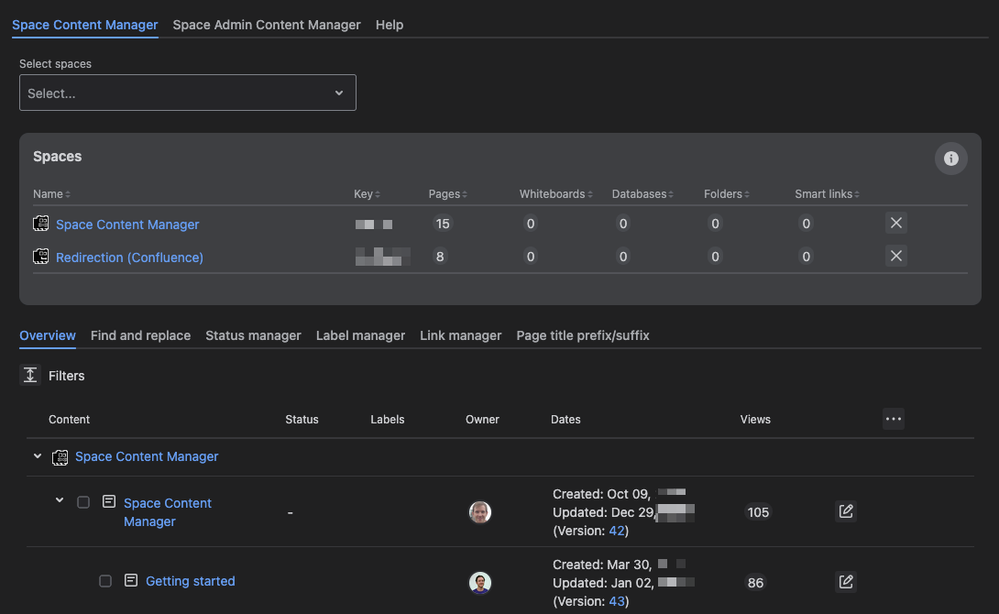This screenshot has height=614, width=999.
Task: Open the Redirection (Confluence) space link
Action: coord(129,257)
